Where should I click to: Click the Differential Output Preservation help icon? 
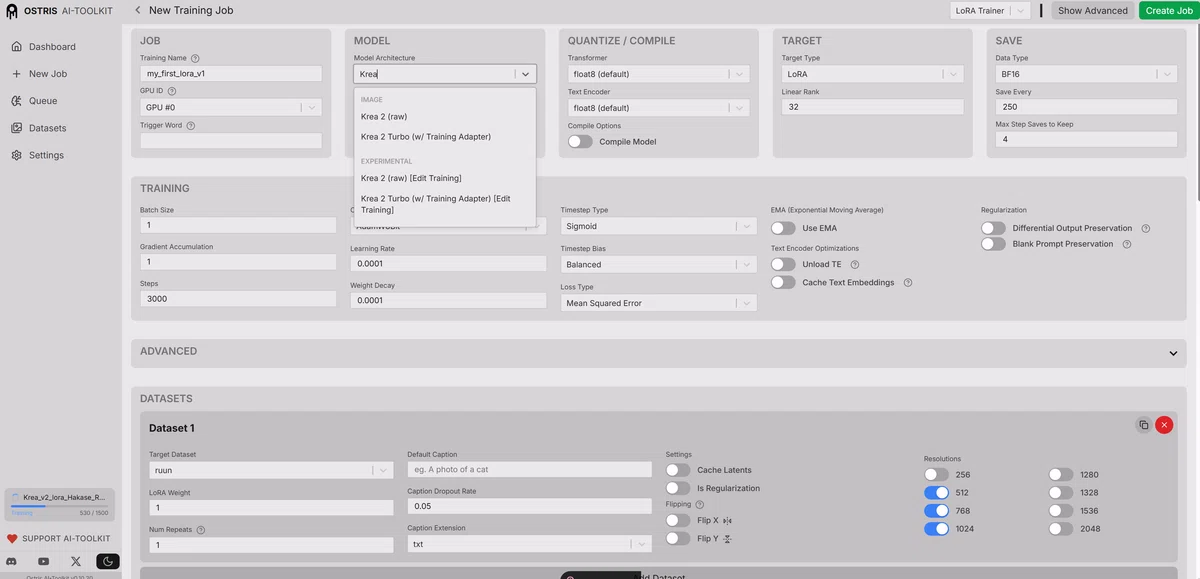point(1146,228)
